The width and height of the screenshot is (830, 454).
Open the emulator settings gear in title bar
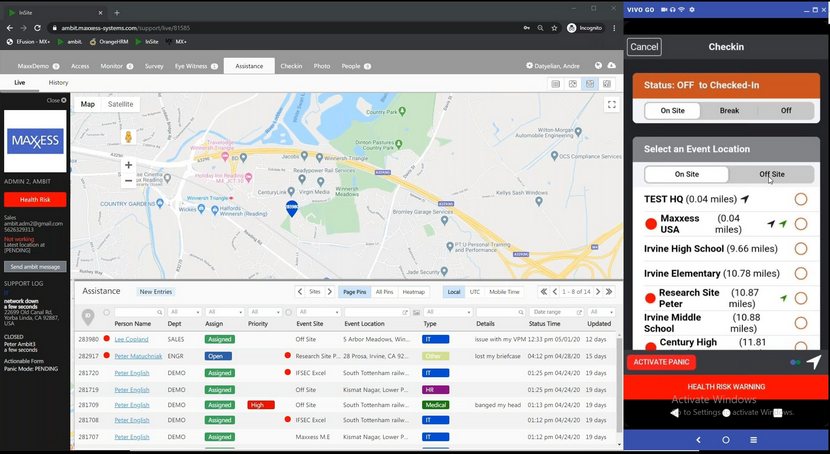tap(692, 10)
